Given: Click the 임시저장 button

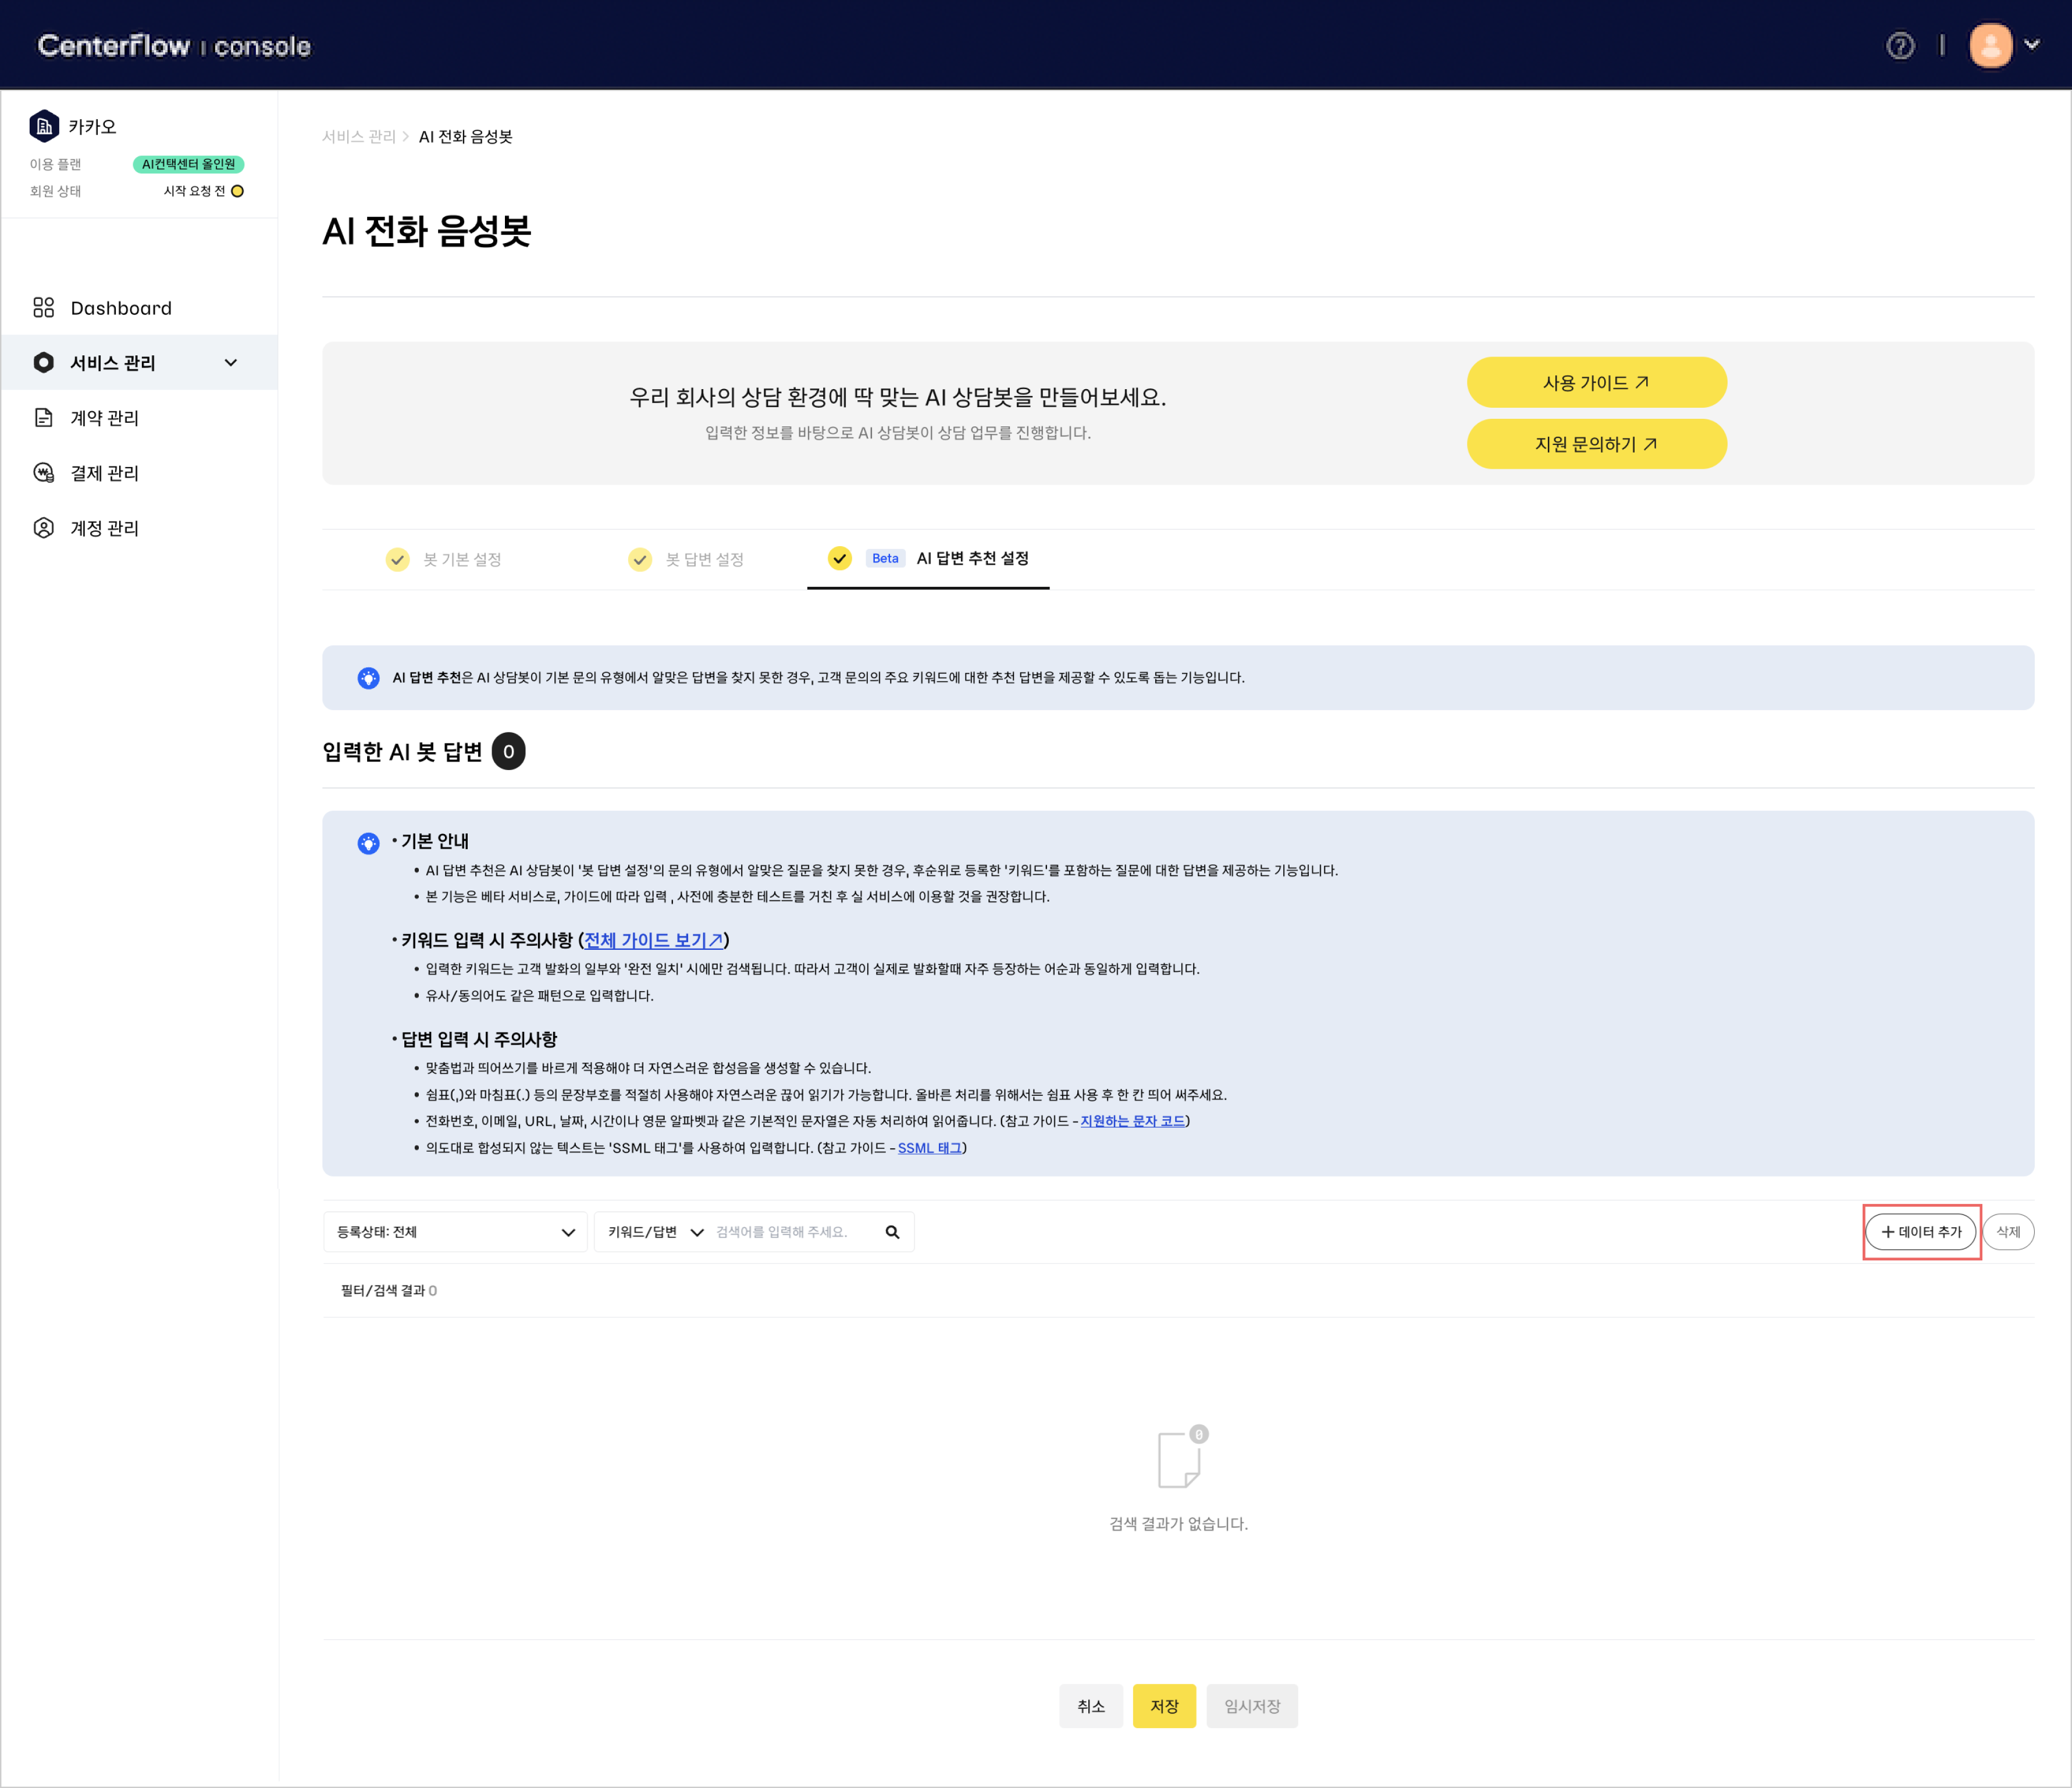Looking at the screenshot, I should pyautogui.click(x=1251, y=1705).
